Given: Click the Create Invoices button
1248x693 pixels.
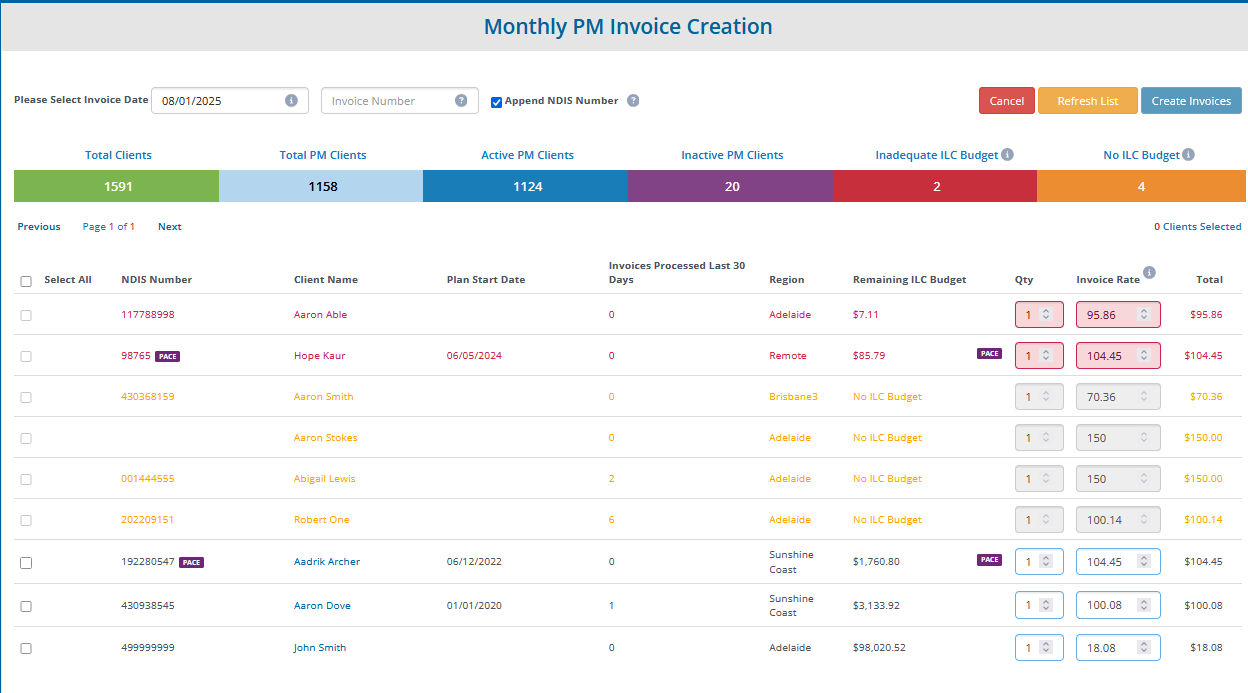Looking at the screenshot, I should (1191, 101).
